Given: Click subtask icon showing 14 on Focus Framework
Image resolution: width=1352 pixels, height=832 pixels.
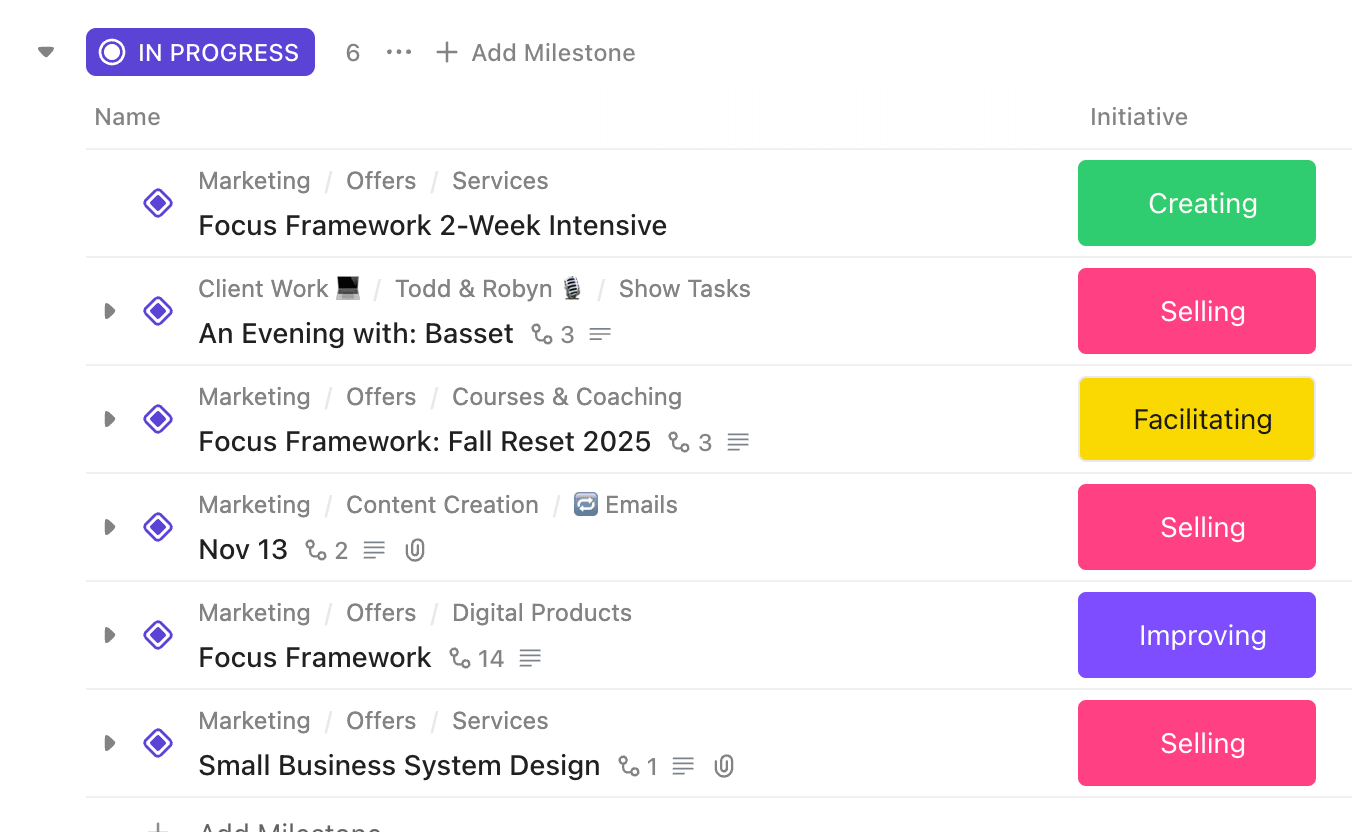Looking at the screenshot, I should coord(460,658).
